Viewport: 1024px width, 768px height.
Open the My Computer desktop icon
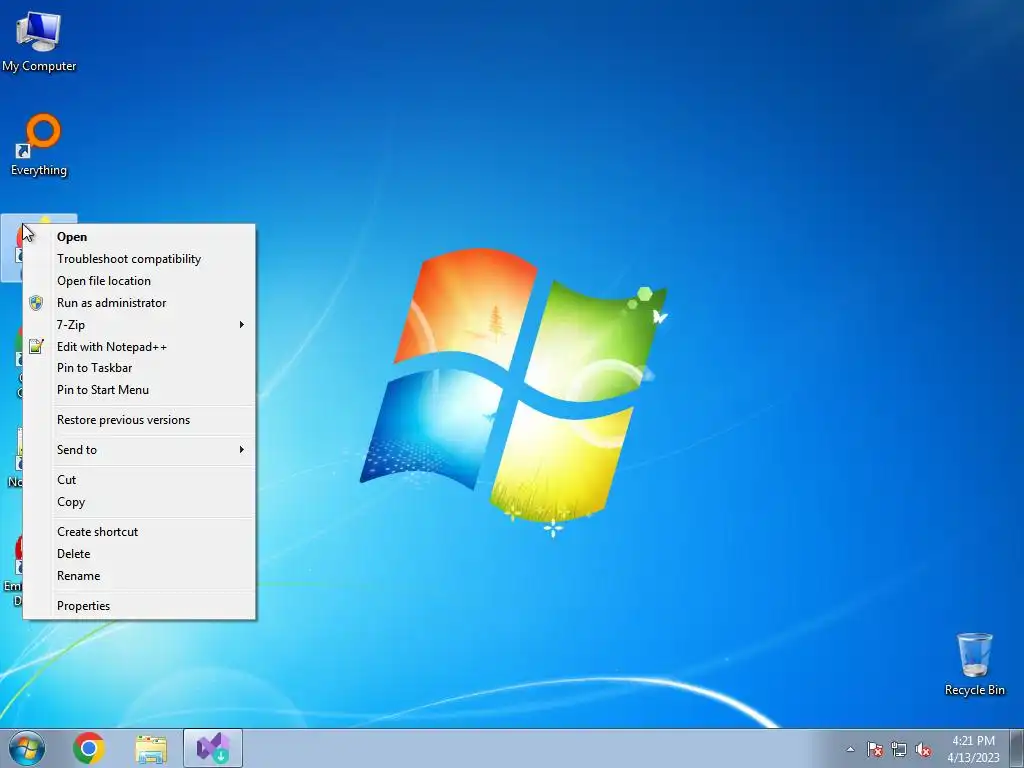coord(39,42)
